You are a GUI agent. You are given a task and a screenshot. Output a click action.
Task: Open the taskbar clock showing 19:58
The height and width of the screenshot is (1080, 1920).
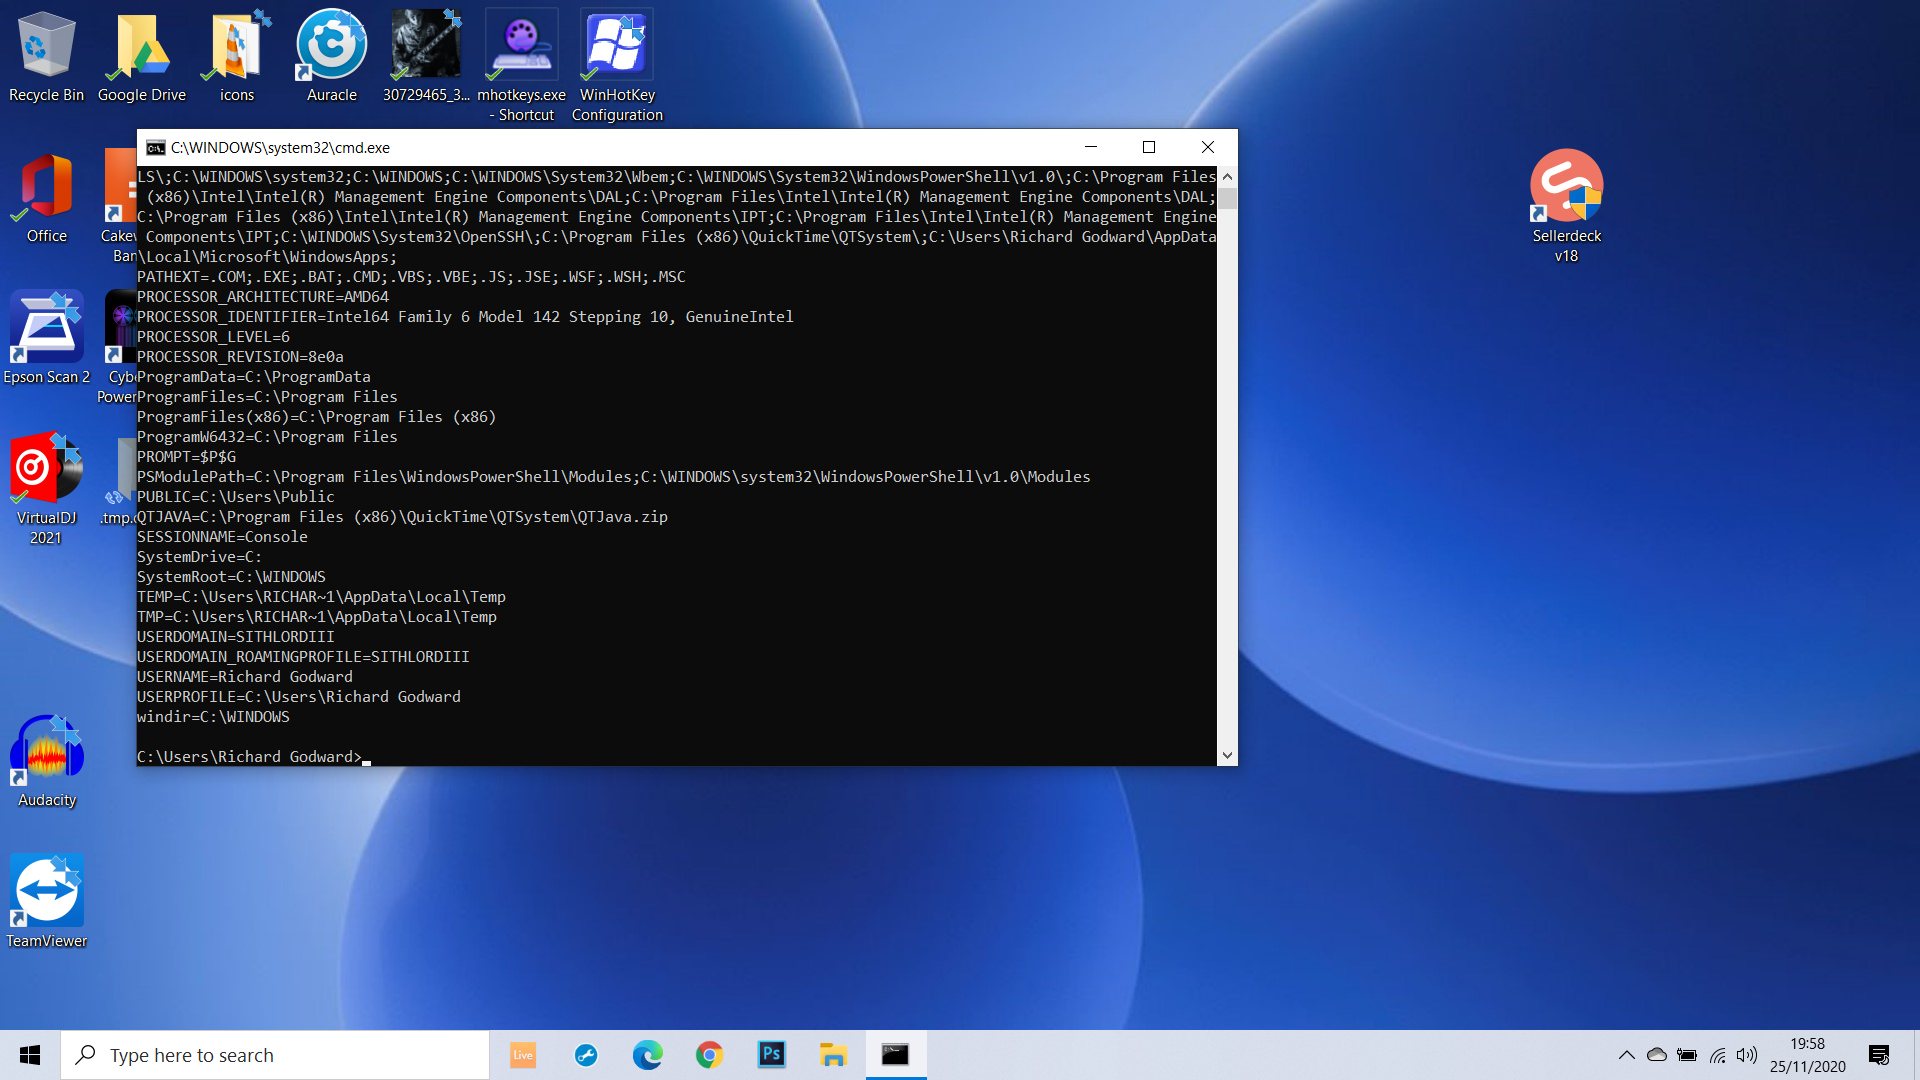(x=1807, y=1055)
